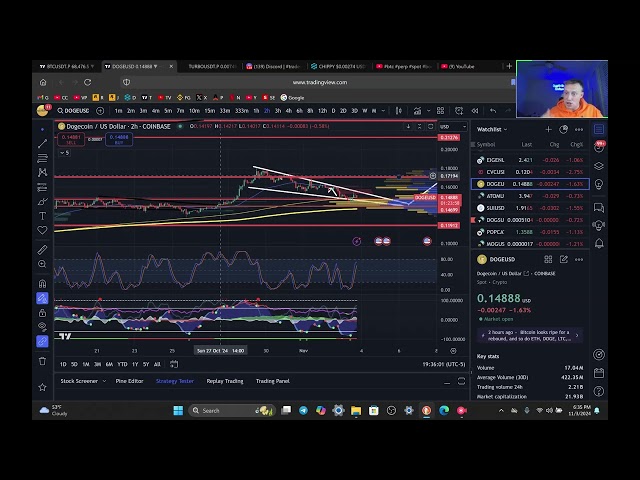The width and height of the screenshot is (640, 480).
Task: Open the Stock Screener tab
Action: pyautogui.click(x=79, y=381)
